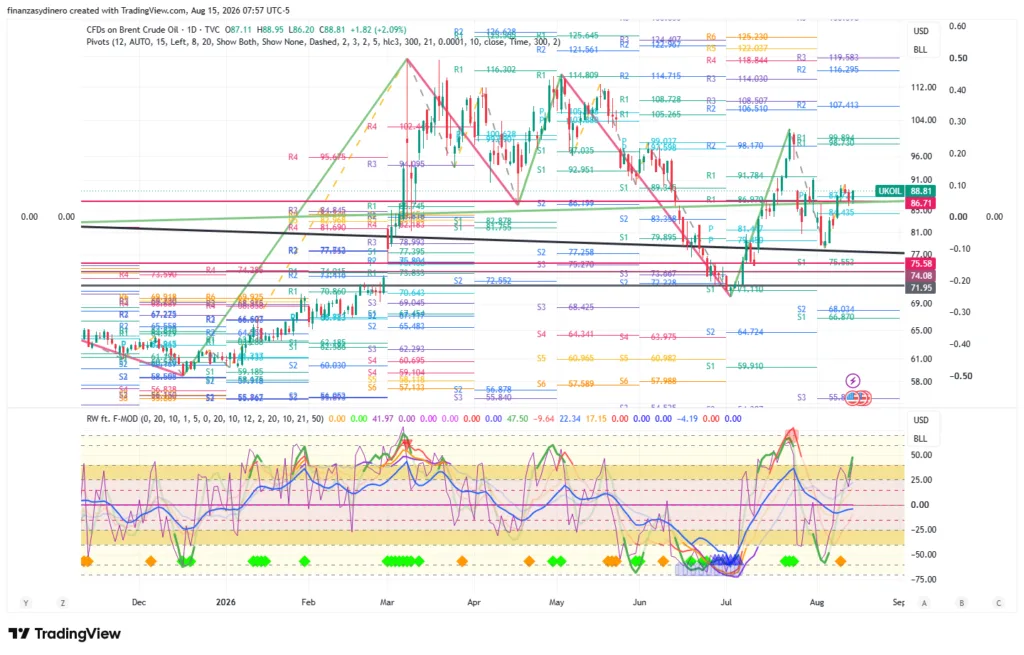This screenshot has height=655, width=1024.
Task: Click the R6 125.230 pivot label
Action: pos(737,37)
